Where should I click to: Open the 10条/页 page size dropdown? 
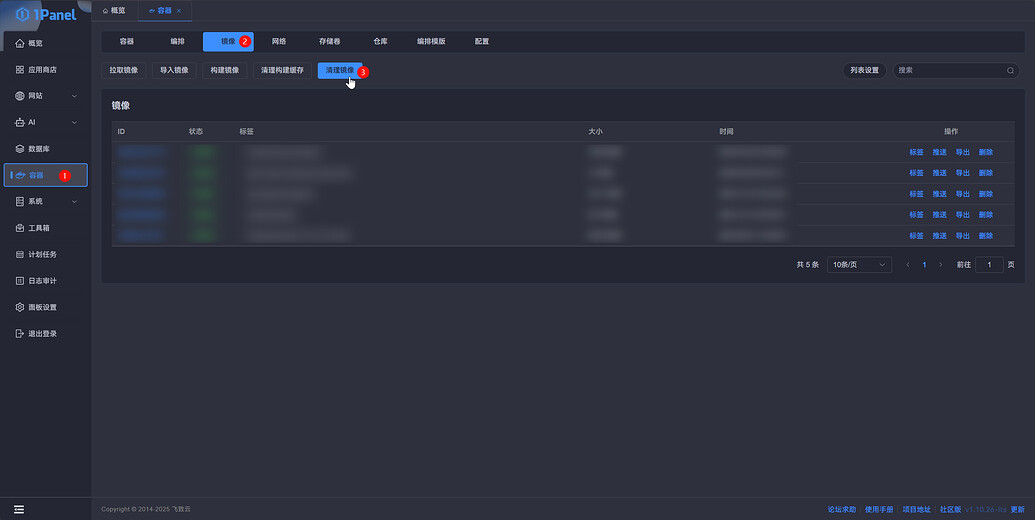pyautogui.click(x=859, y=265)
